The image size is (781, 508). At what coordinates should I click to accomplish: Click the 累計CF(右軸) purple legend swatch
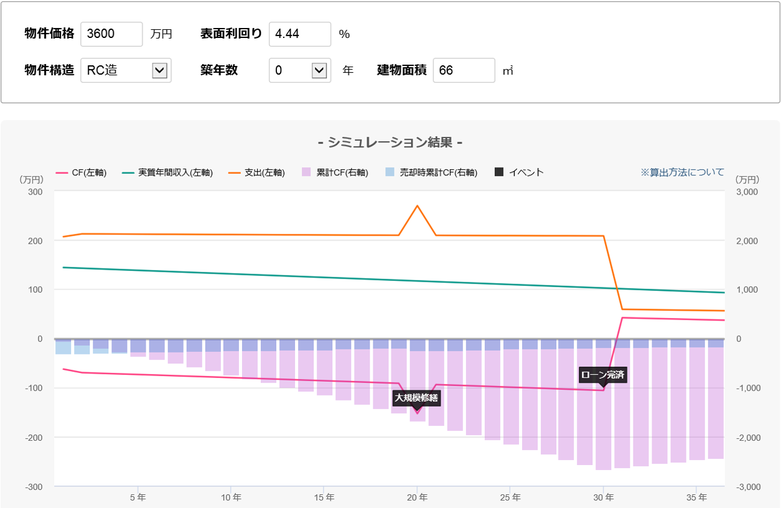coord(306,172)
